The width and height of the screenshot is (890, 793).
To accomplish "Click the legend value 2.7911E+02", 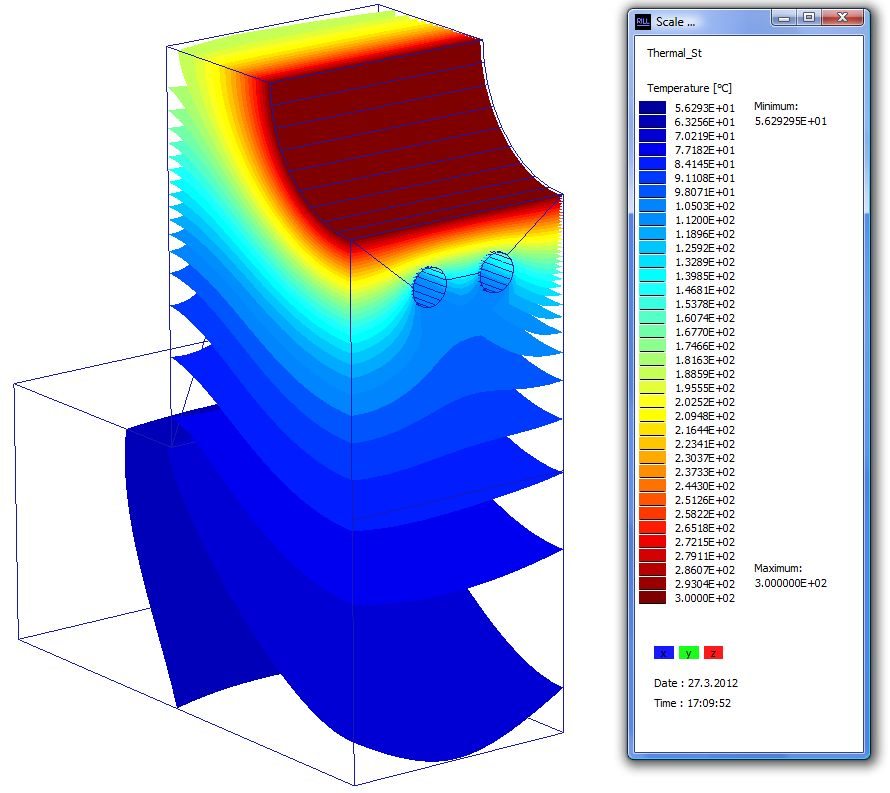I will point(704,556).
